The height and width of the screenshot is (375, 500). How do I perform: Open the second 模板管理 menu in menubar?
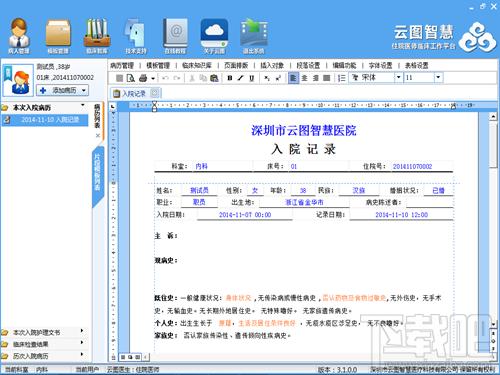[x=158, y=65]
